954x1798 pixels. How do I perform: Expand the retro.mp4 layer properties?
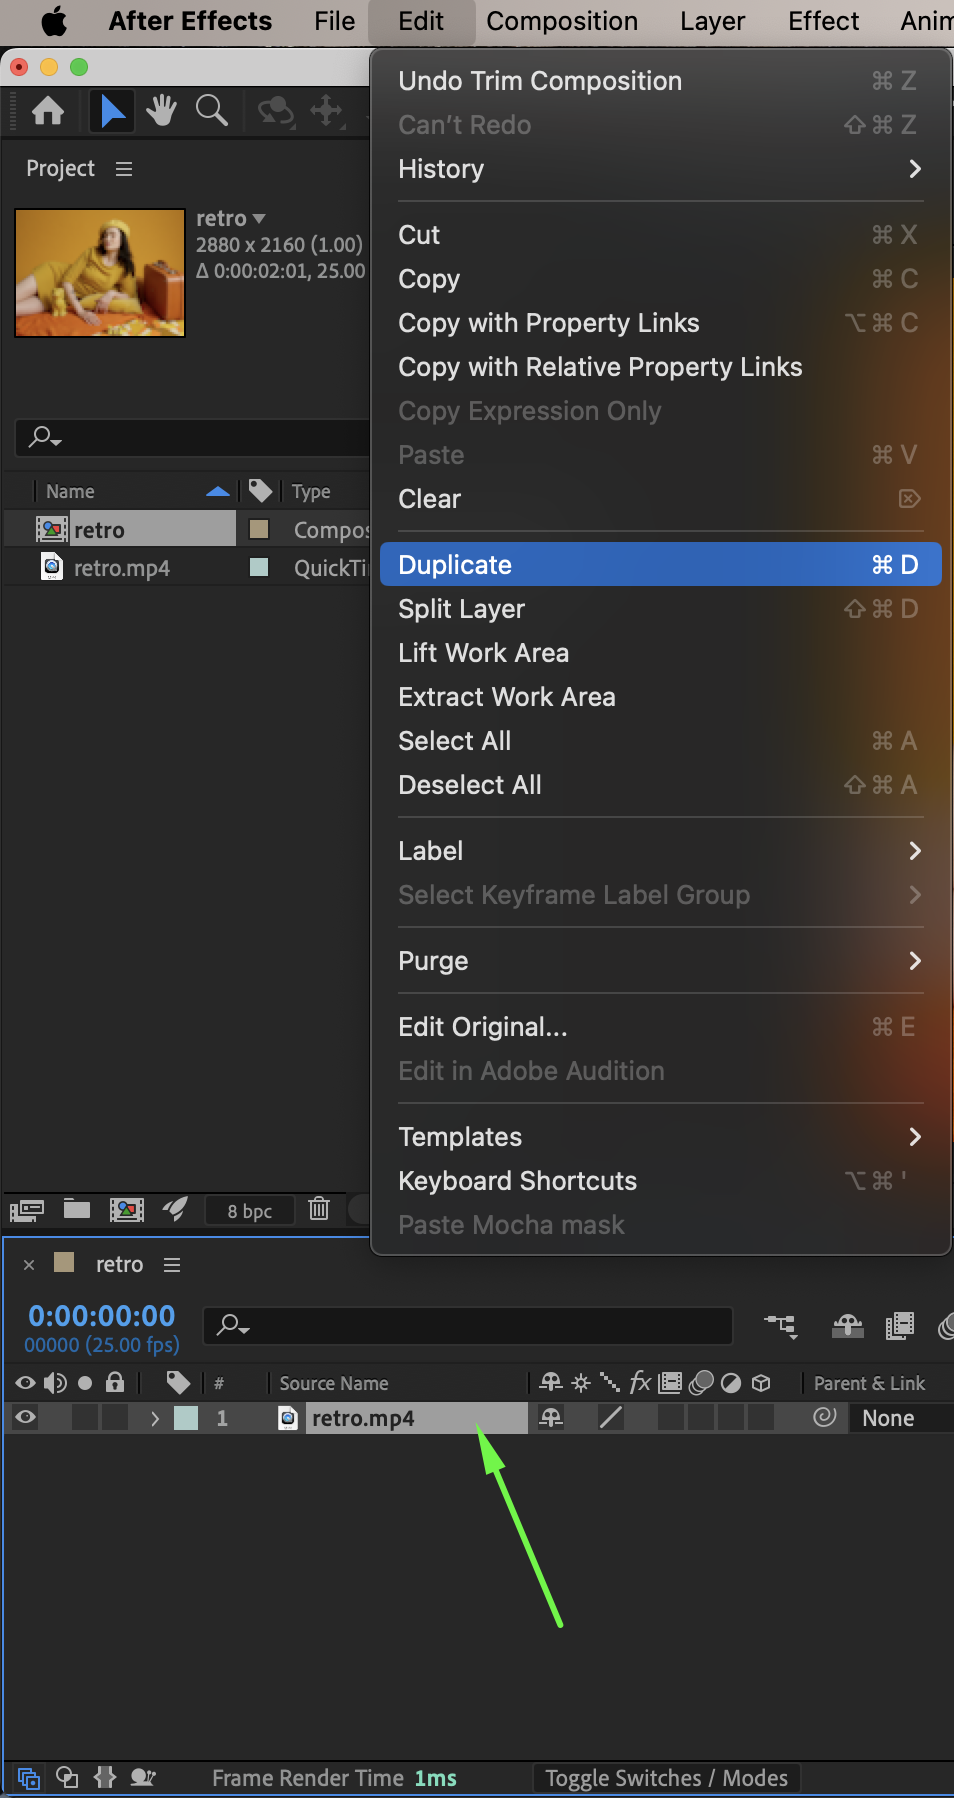pos(154,1418)
